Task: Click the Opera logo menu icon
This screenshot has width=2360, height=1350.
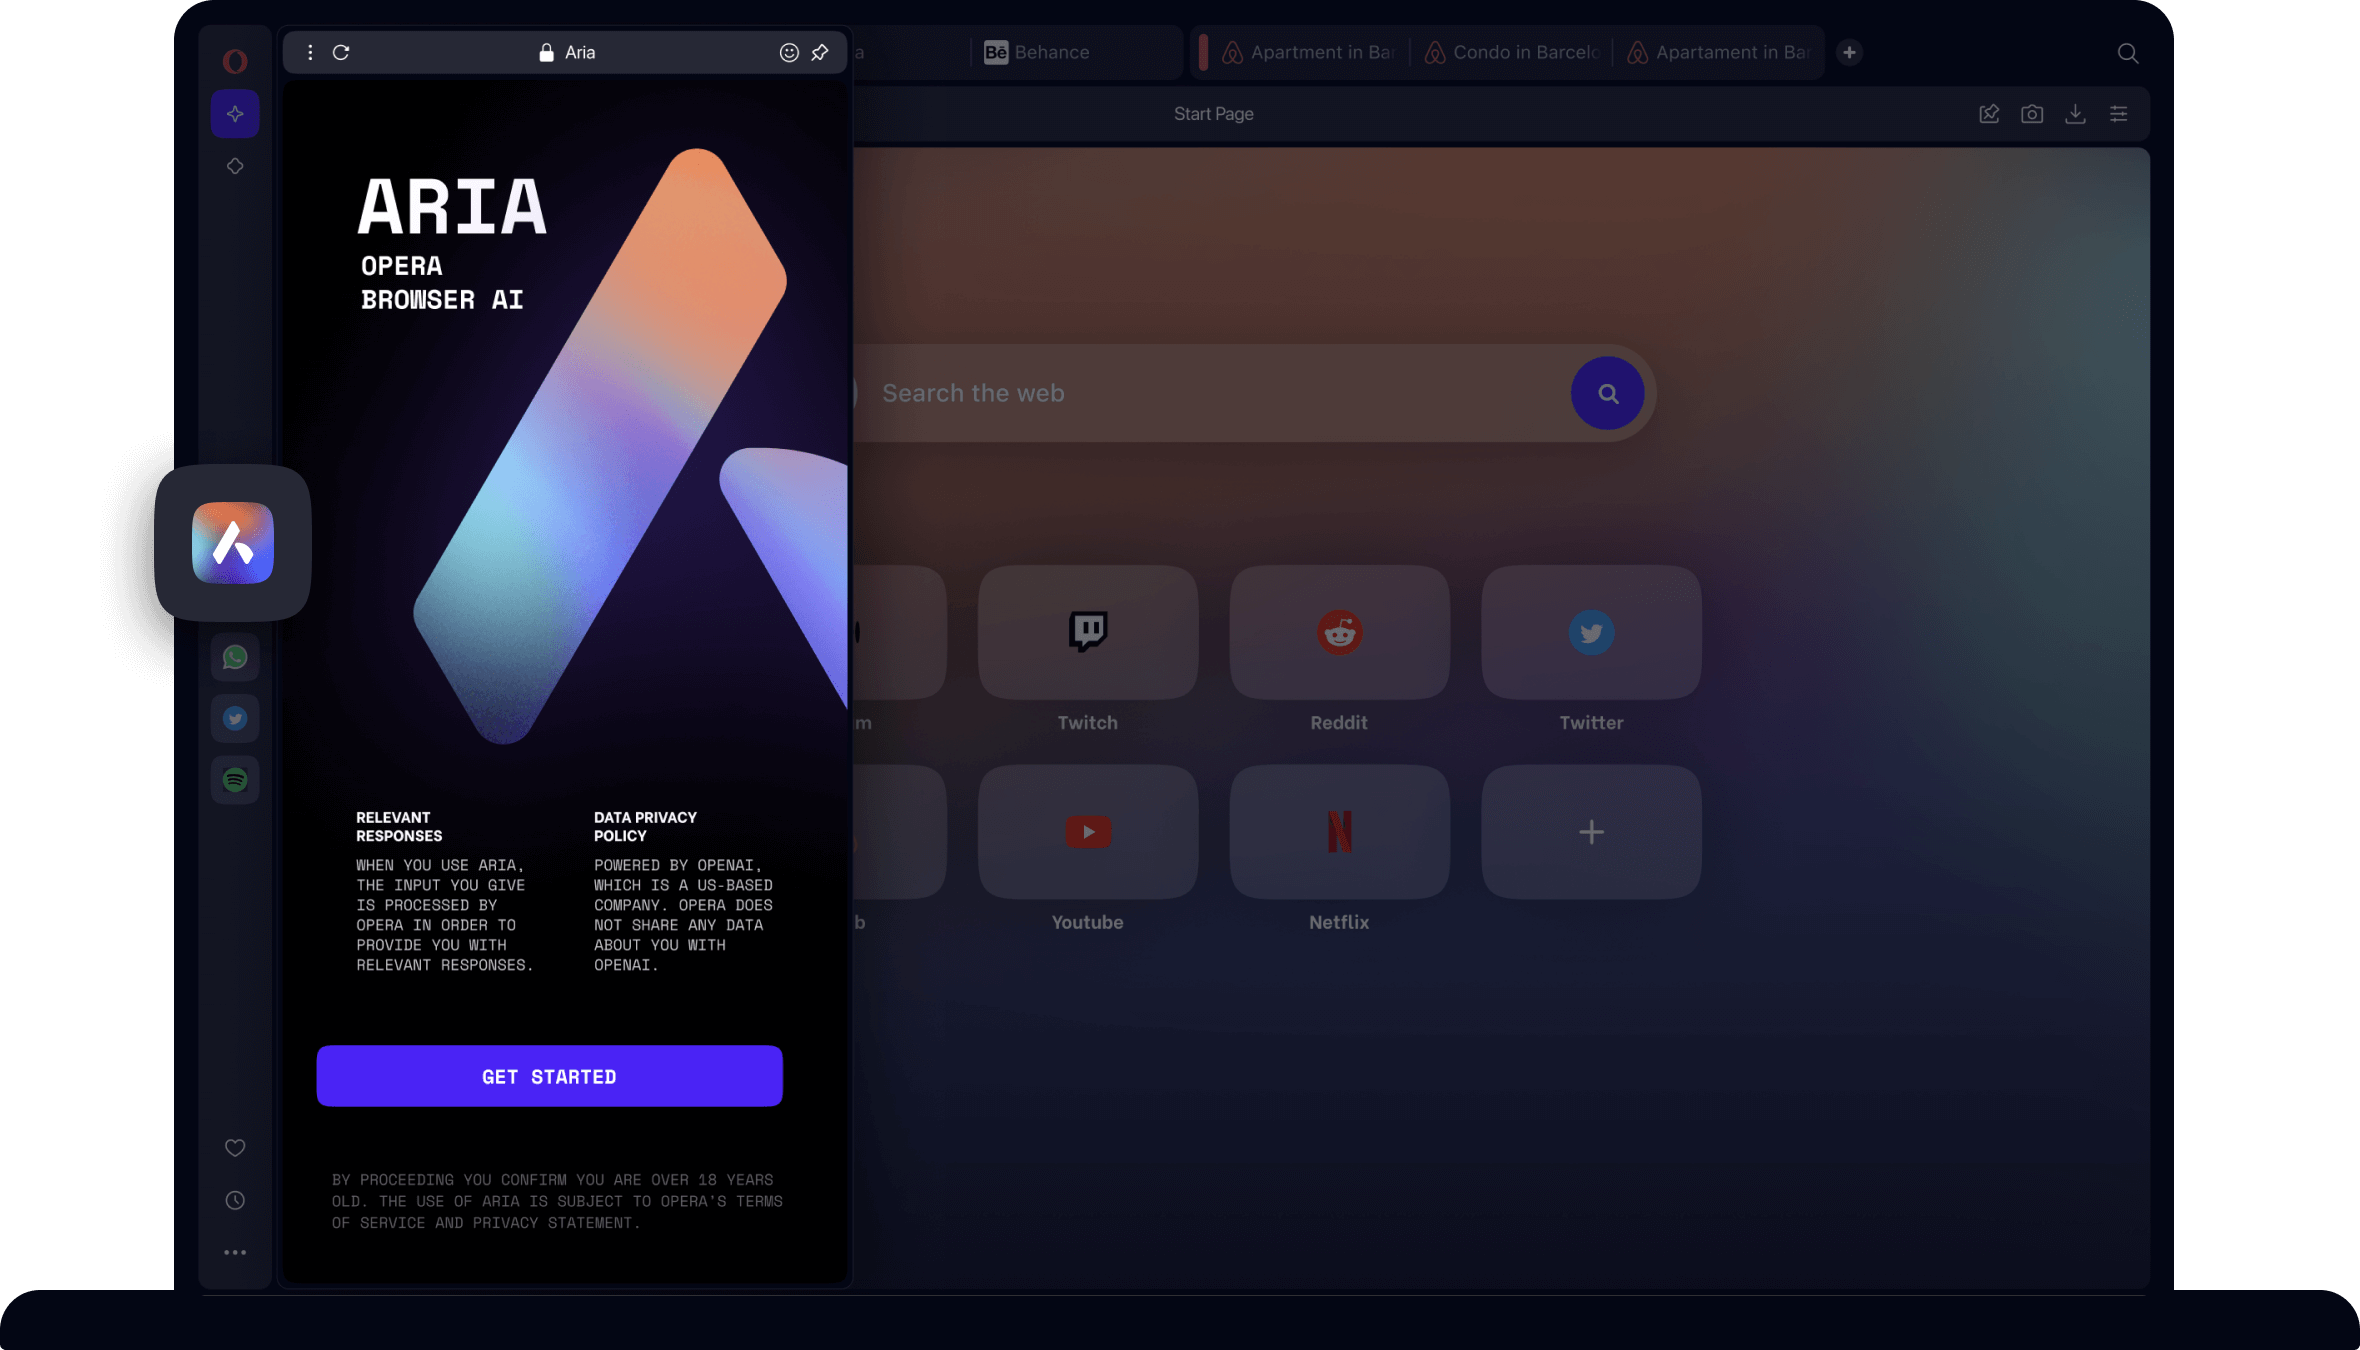Action: click(235, 61)
